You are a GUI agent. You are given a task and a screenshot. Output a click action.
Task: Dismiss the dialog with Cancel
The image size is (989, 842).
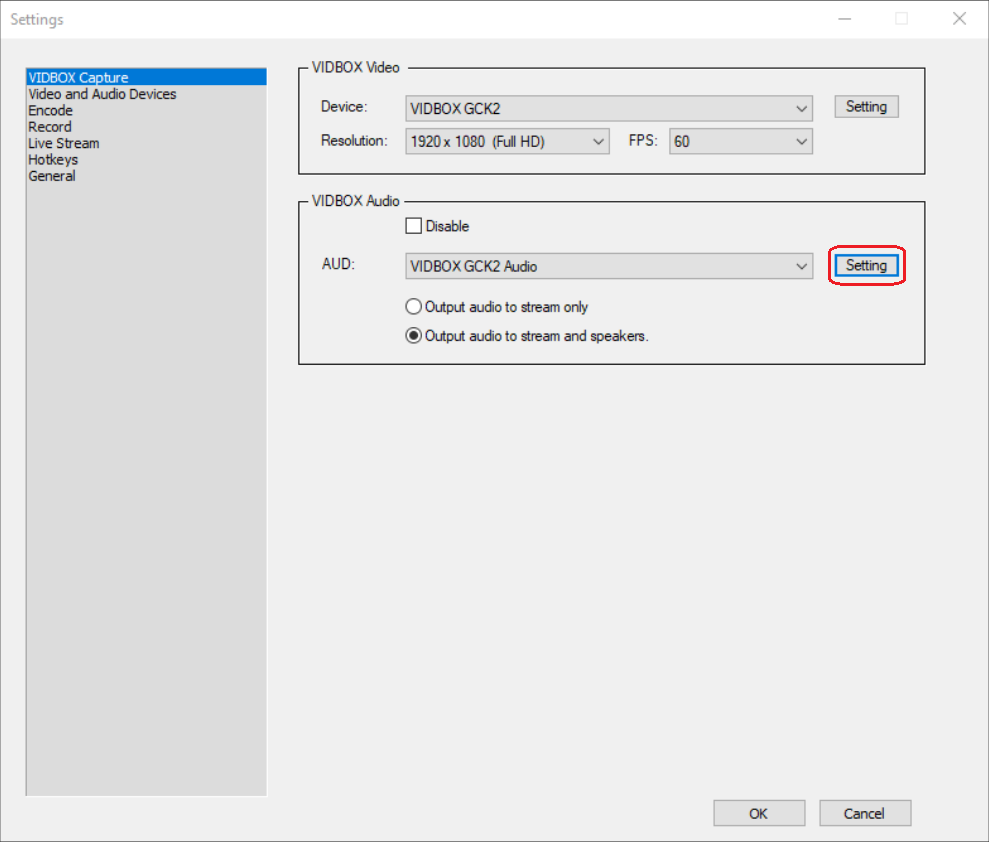coord(864,812)
